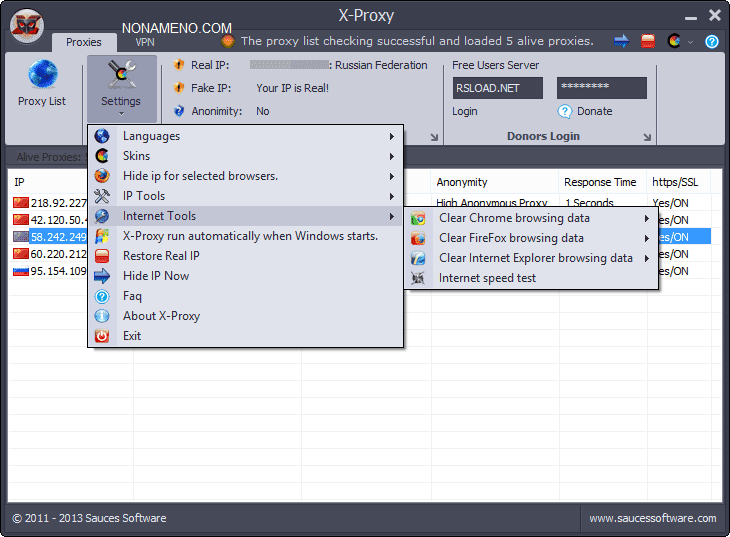The height and width of the screenshot is (537, 730).
Task: Click the blue help question mark icon
Action: coord(712,41)
